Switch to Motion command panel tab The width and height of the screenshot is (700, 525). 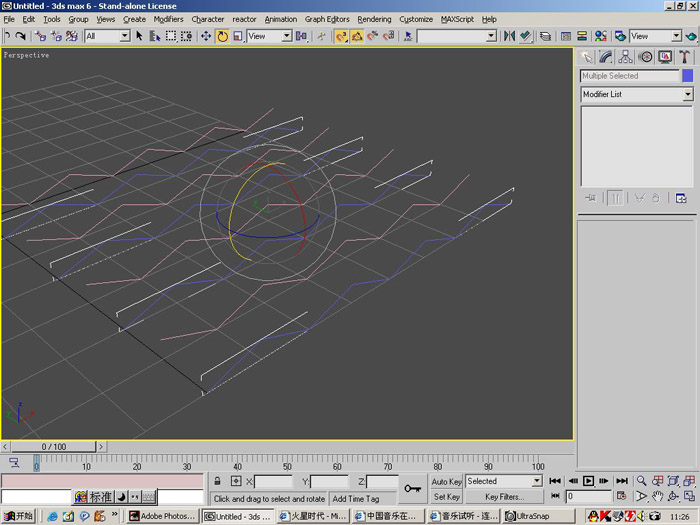point(645,57)
